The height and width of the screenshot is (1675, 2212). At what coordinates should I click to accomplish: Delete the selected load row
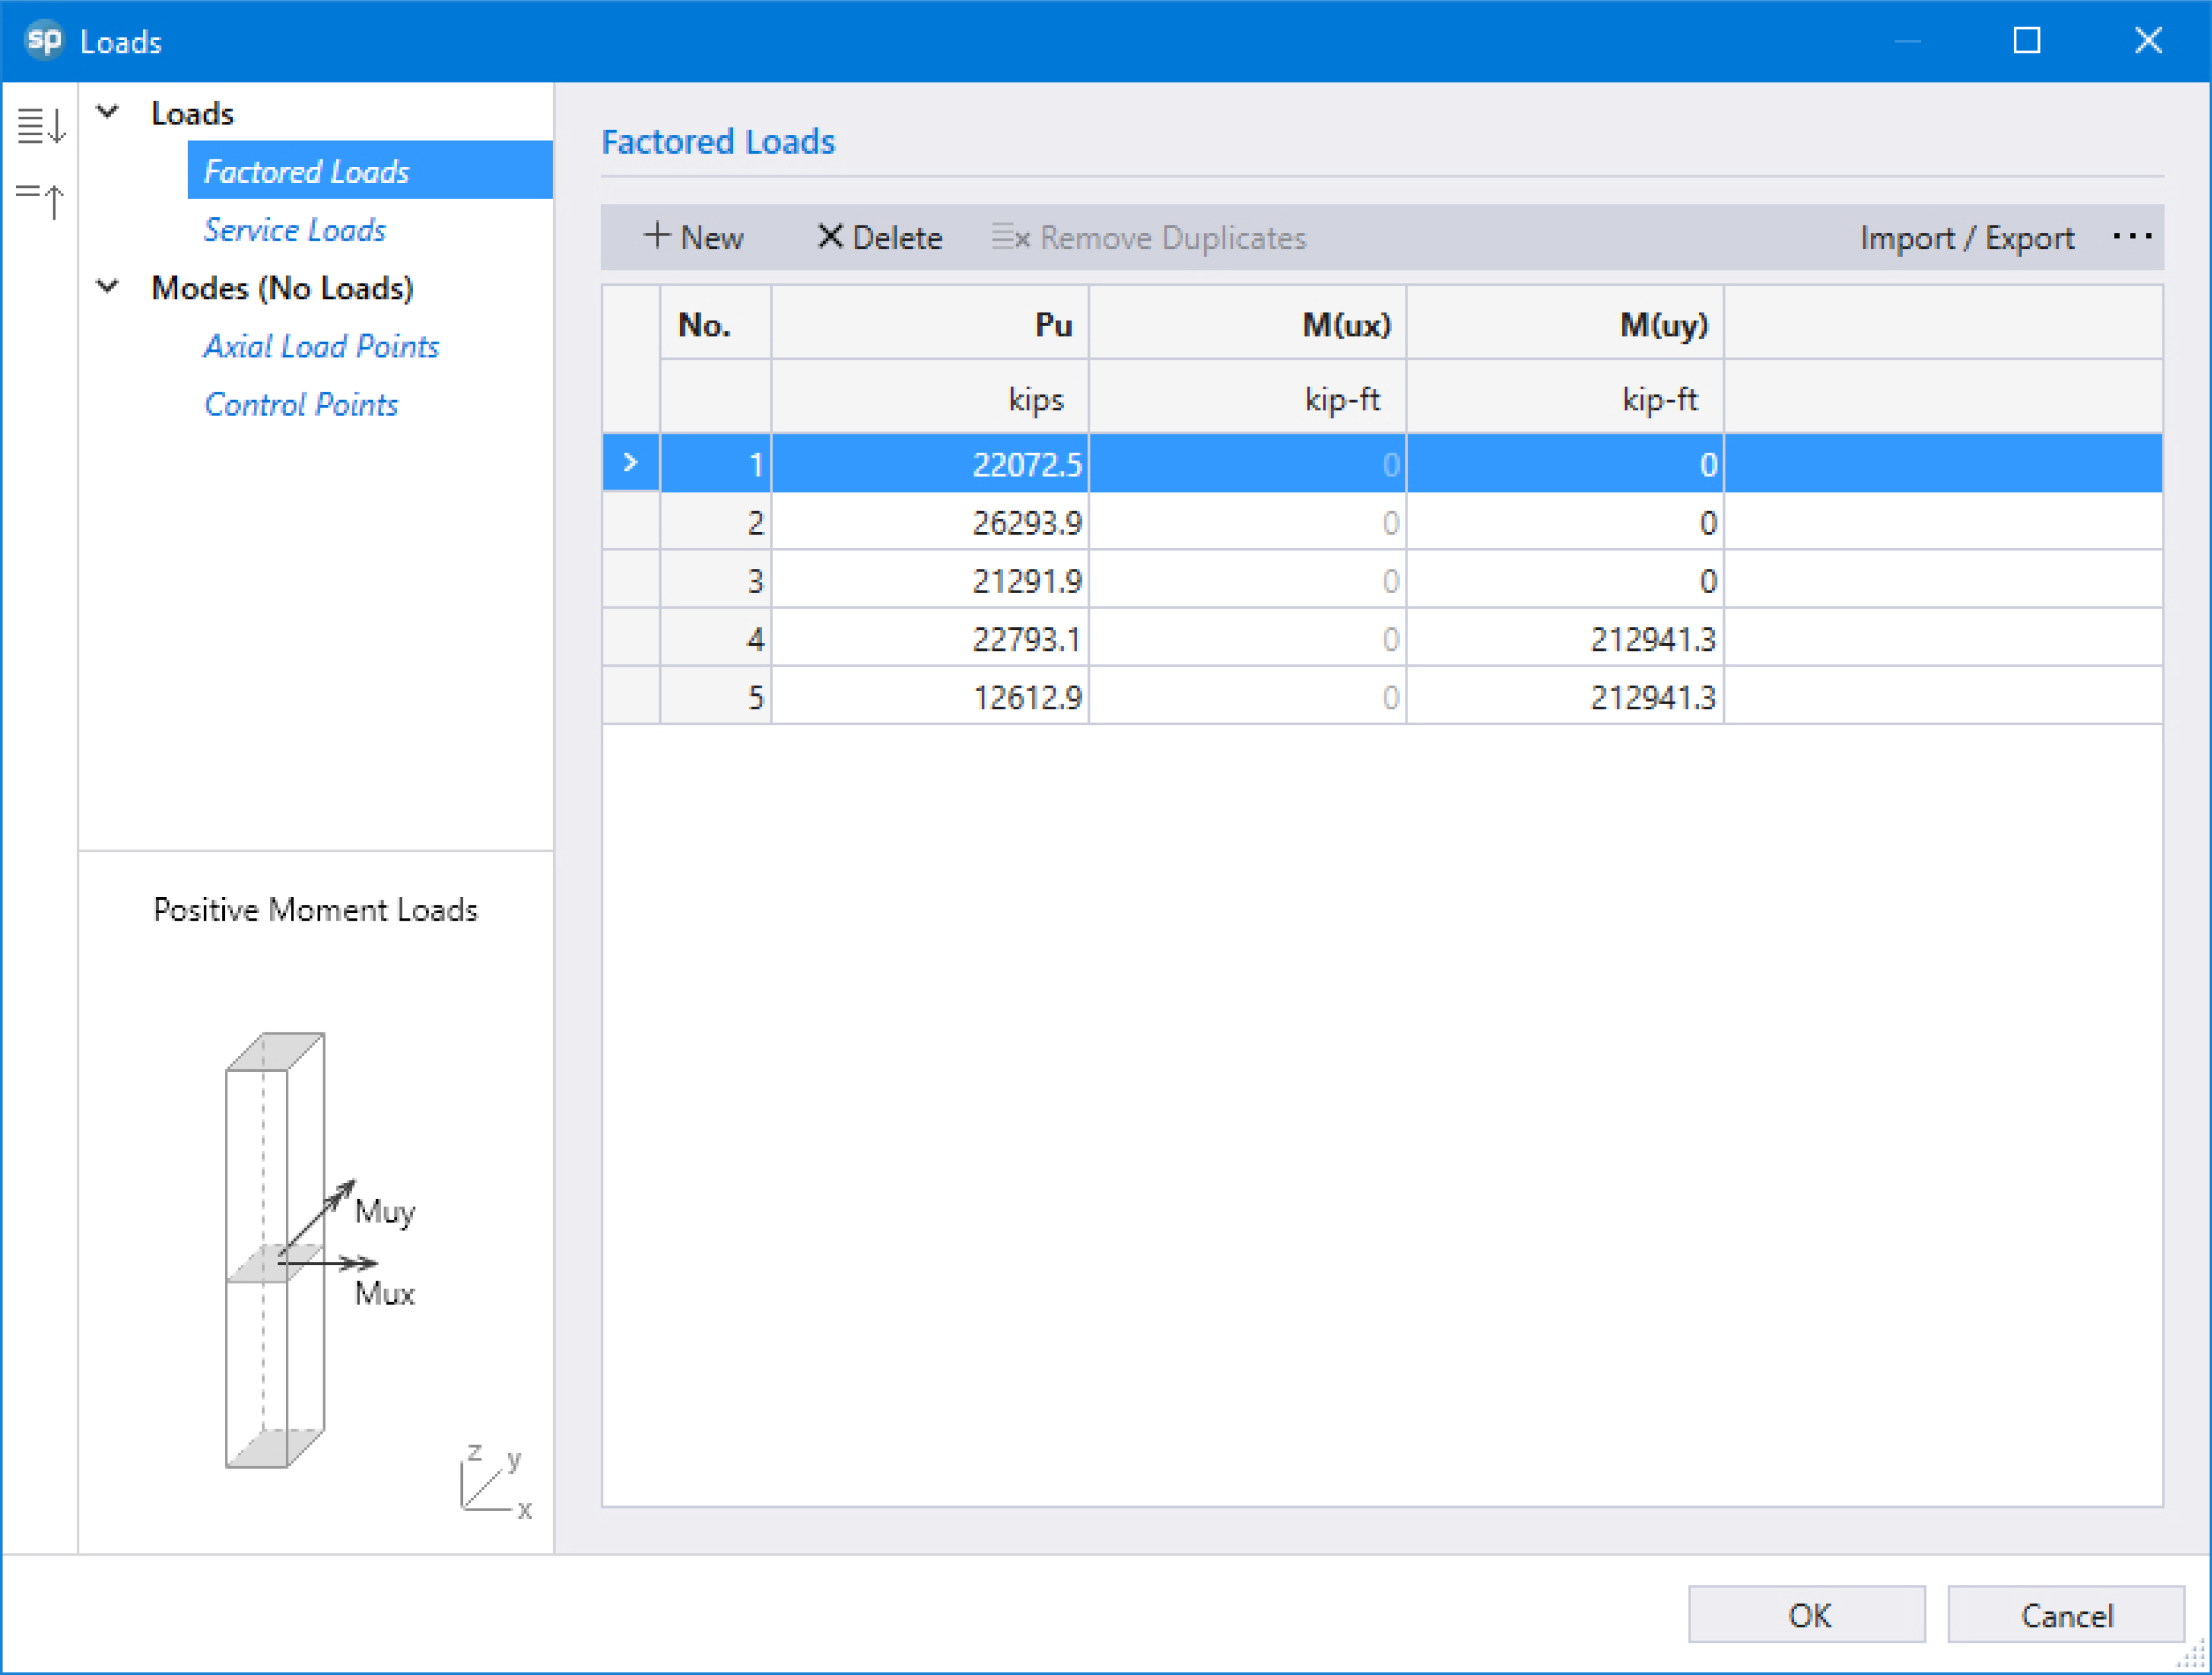[880, 237]
